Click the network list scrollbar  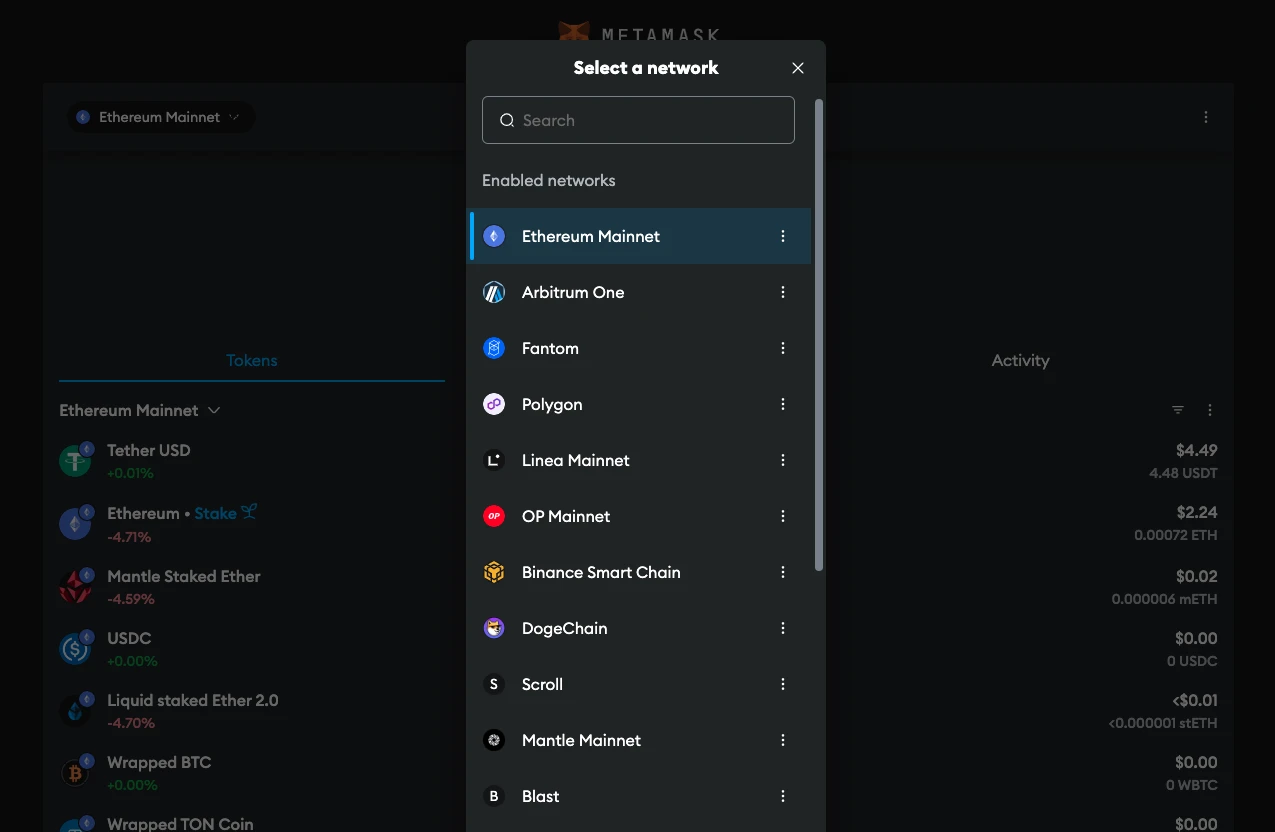(x=819, y=335)
